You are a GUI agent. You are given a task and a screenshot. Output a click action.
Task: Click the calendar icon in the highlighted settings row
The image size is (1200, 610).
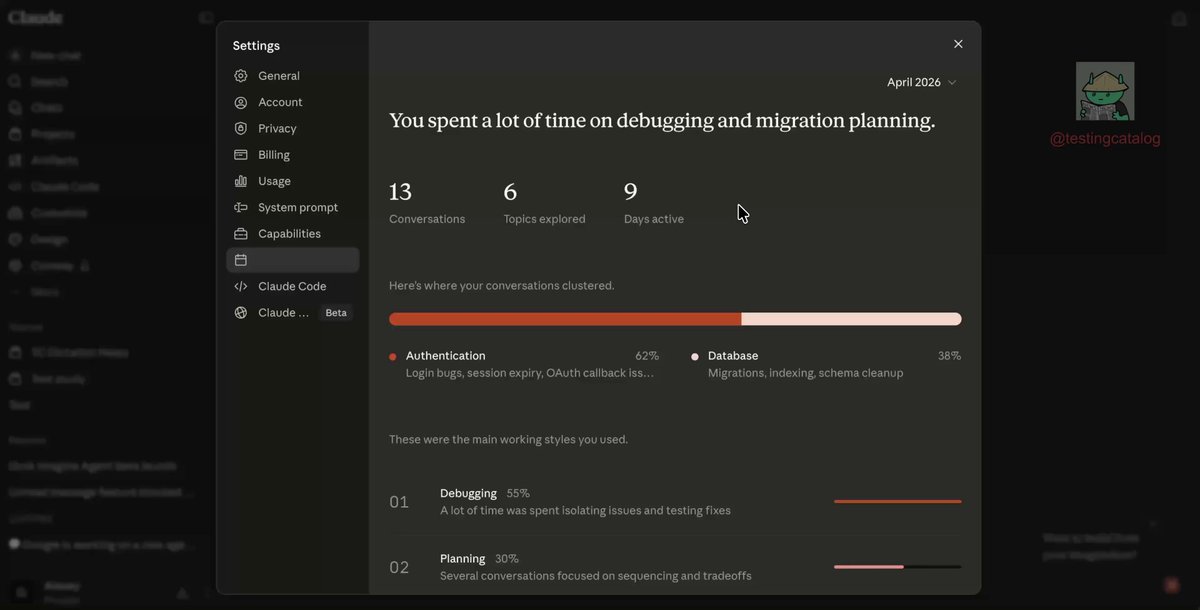(241, 260)
